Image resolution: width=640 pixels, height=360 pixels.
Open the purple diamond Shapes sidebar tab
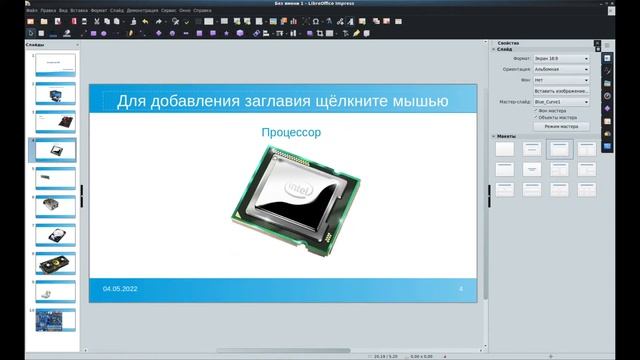pos(607,109)
